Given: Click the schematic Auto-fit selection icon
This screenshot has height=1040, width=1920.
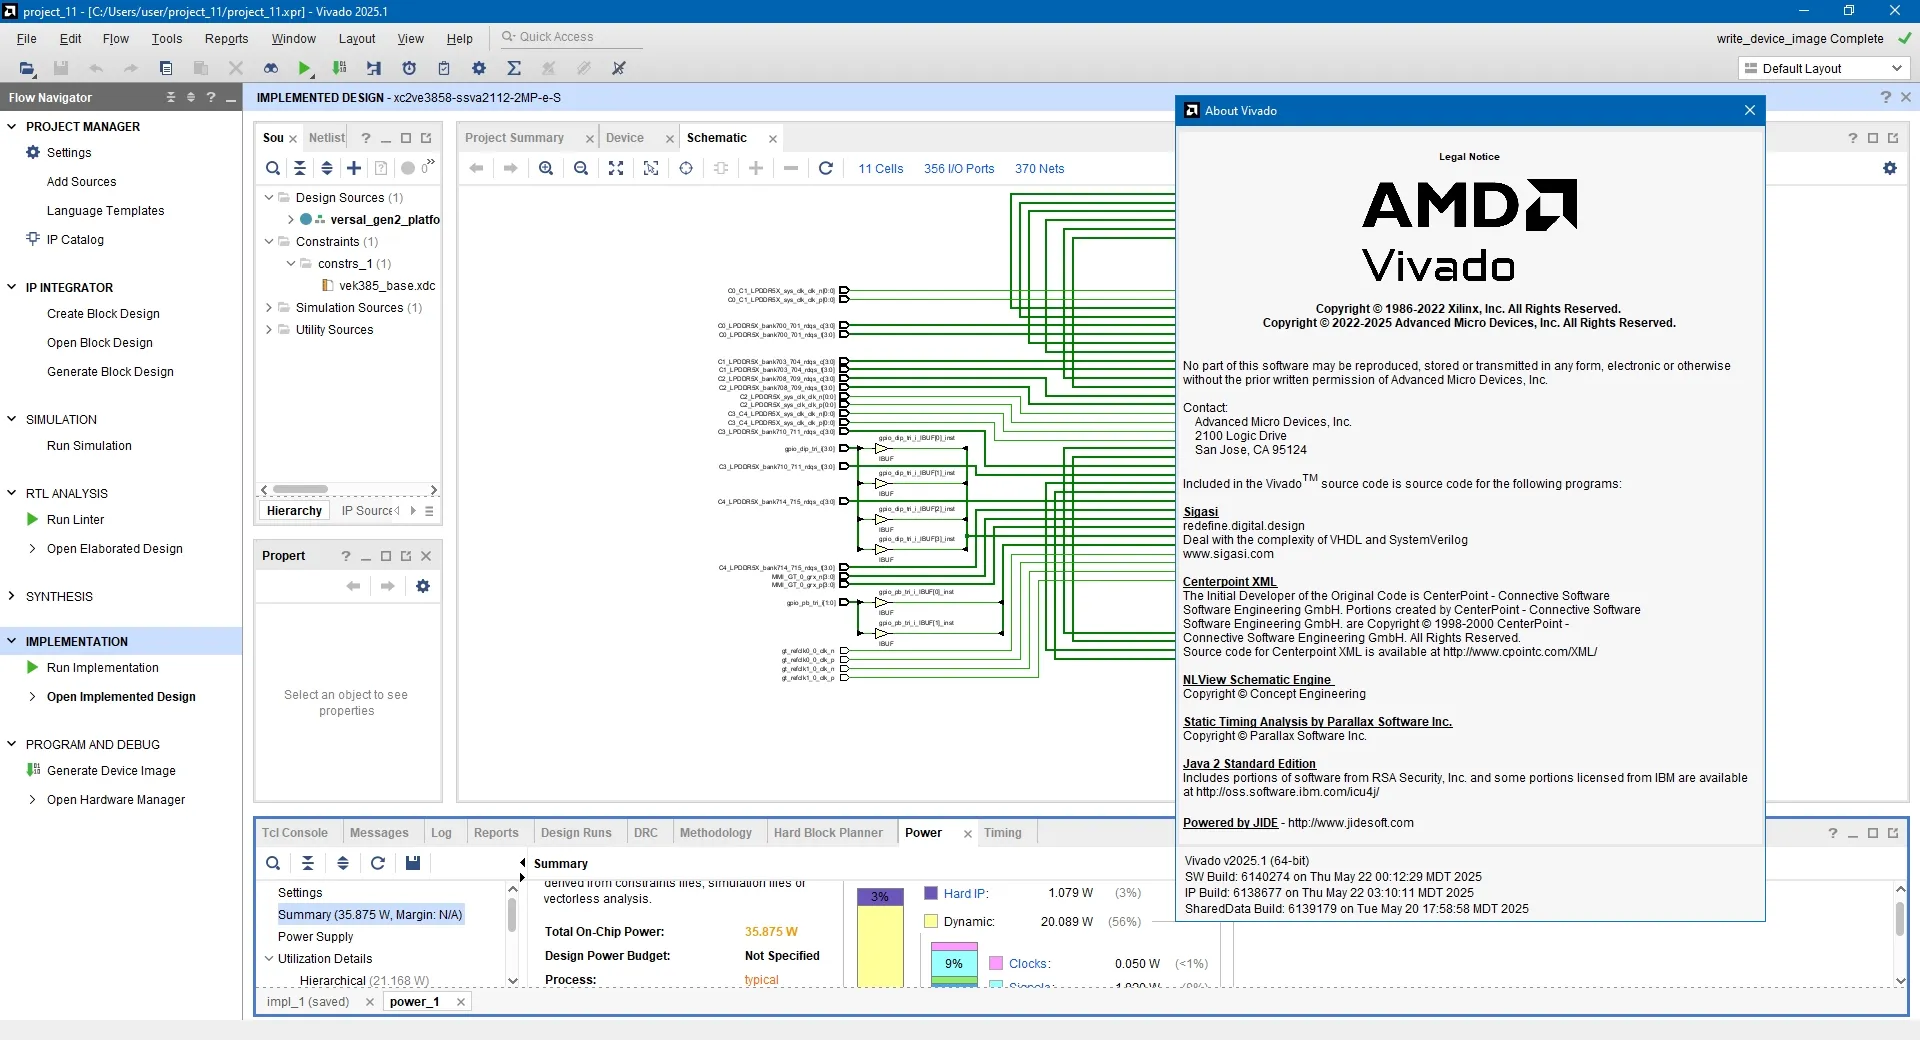Looking at the screenshot, I should click(651, 168).
